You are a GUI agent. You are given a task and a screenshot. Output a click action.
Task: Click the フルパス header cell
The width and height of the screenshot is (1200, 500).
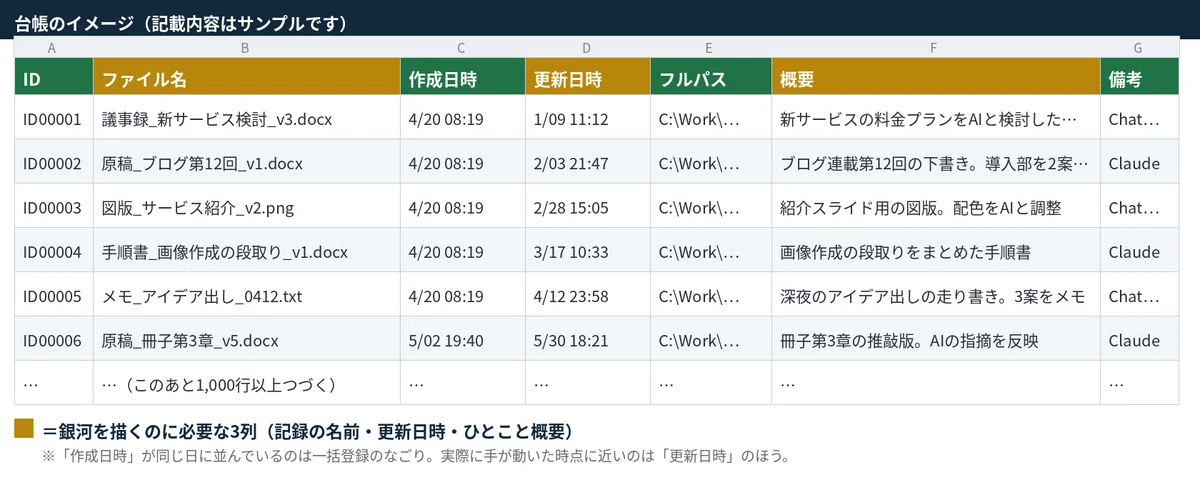pyautogui.click(x=711, y=79)
